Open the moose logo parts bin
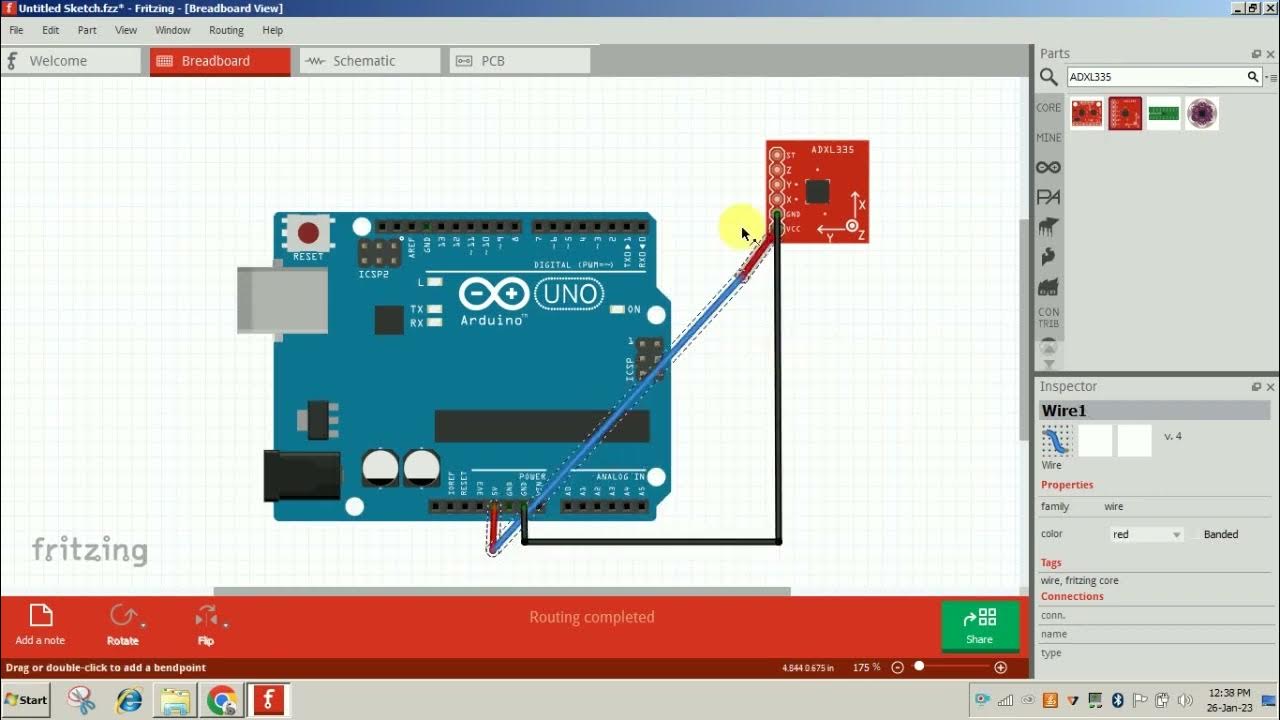 (x=1048, y=227)
